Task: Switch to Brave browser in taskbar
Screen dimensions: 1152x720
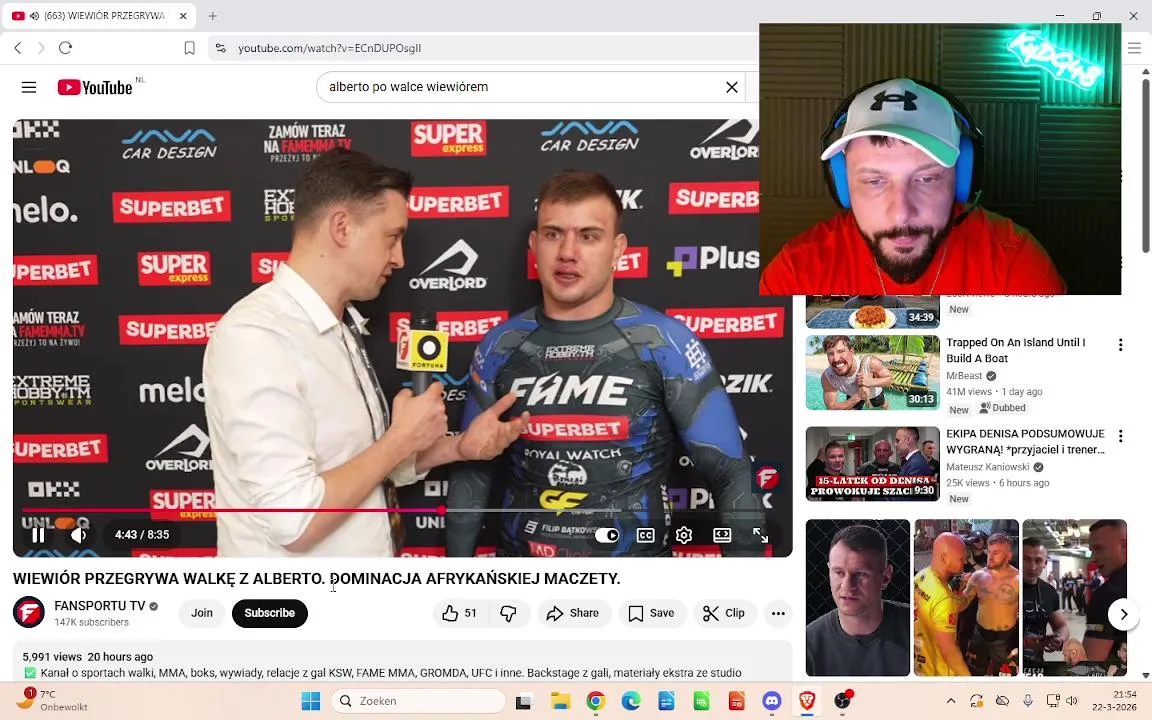Action: pos(807,701)
